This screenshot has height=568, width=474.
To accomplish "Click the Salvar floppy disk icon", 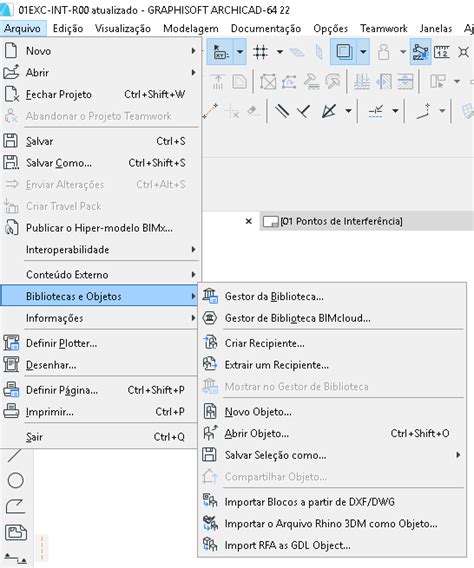I will [x=11, y=141].
